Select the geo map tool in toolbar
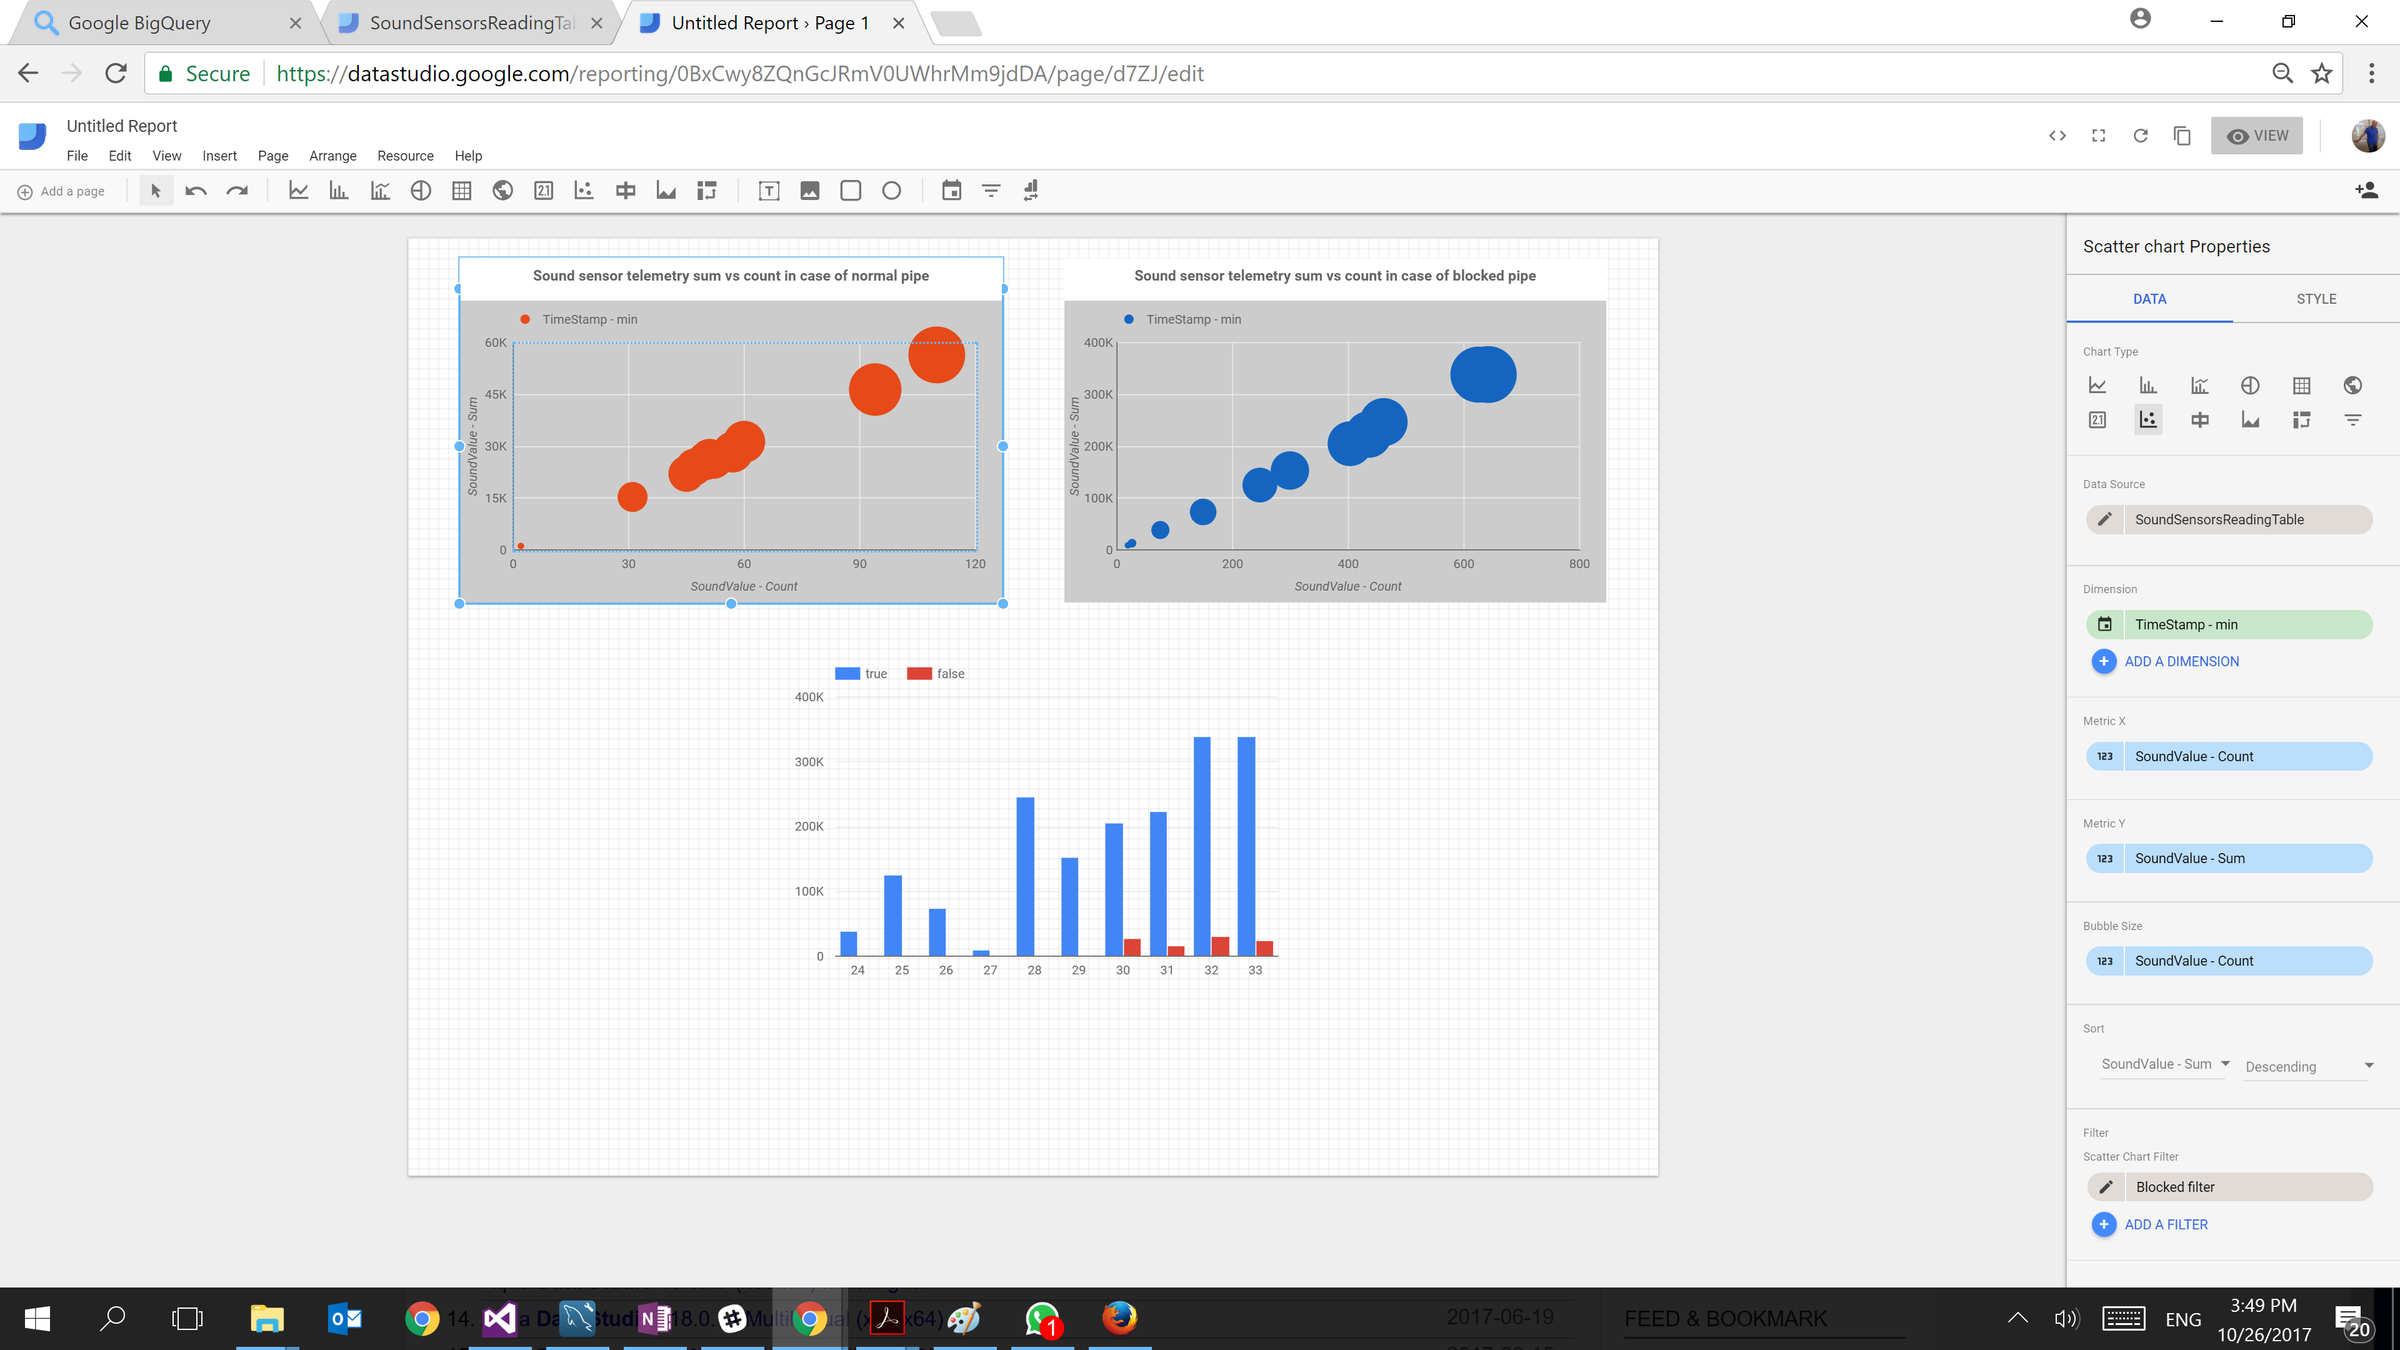 pos(503,191)
